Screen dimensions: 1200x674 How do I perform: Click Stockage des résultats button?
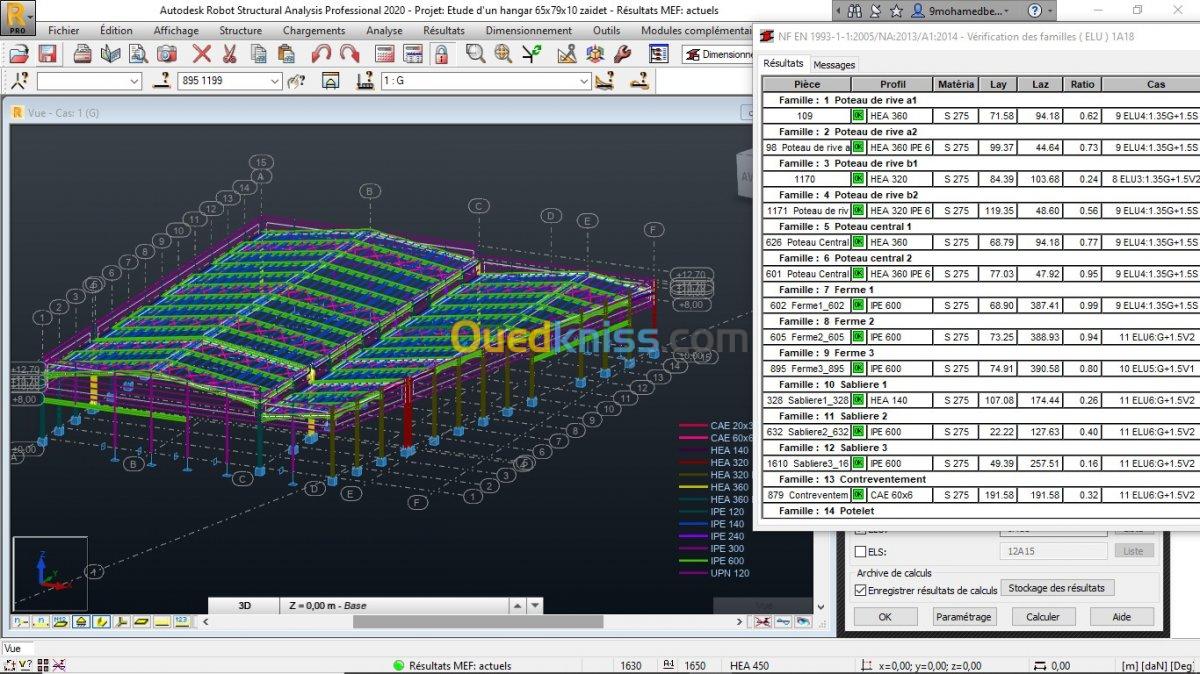(x=1058, y=588)
